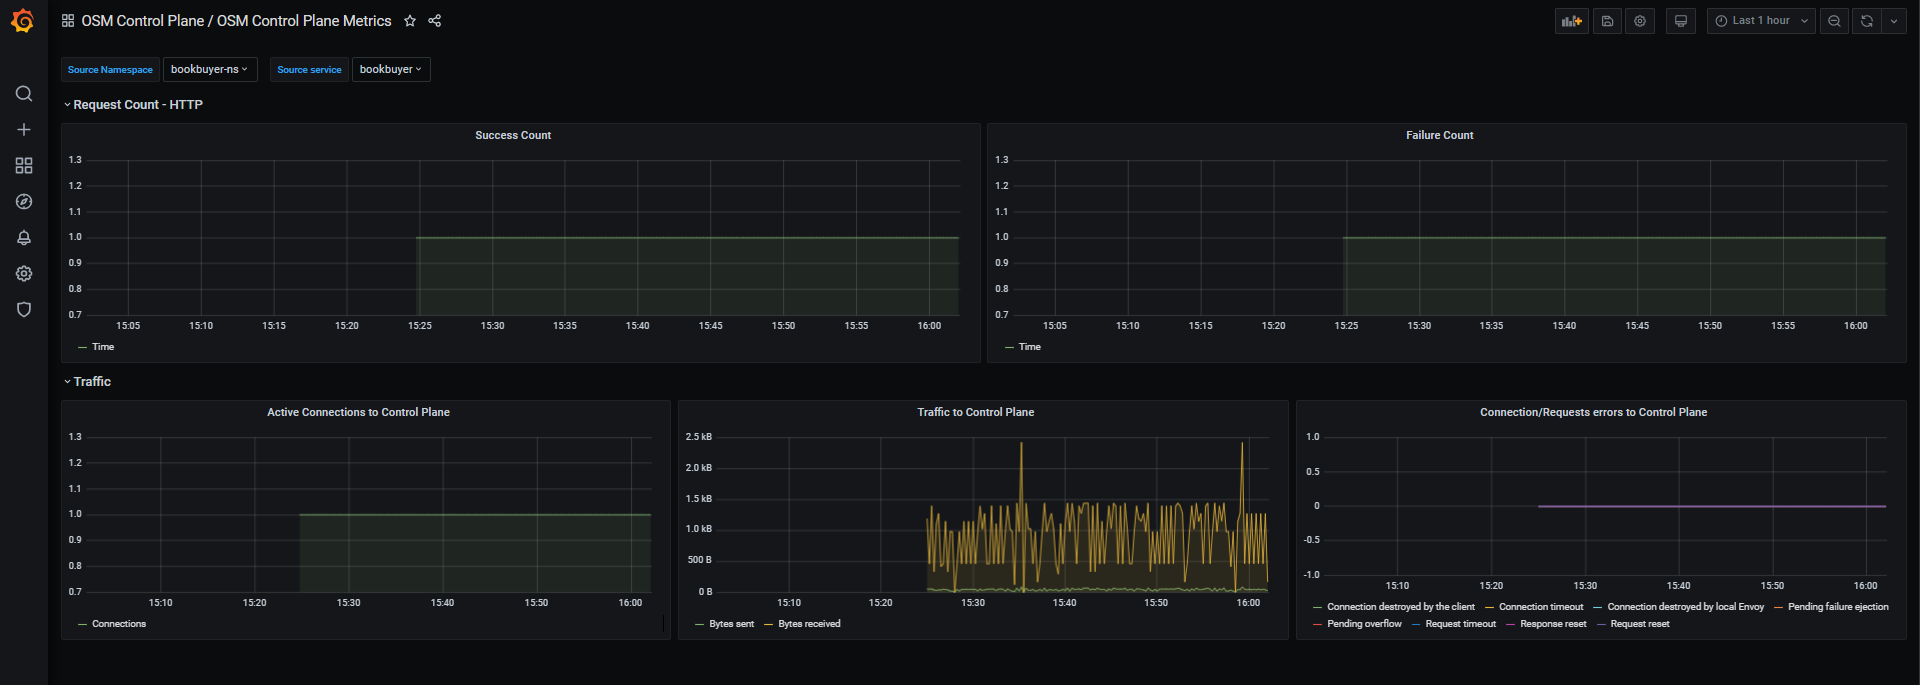Open the Alerting bell icon
Viewport: 1920px width, 685px height.
point(24,238)
